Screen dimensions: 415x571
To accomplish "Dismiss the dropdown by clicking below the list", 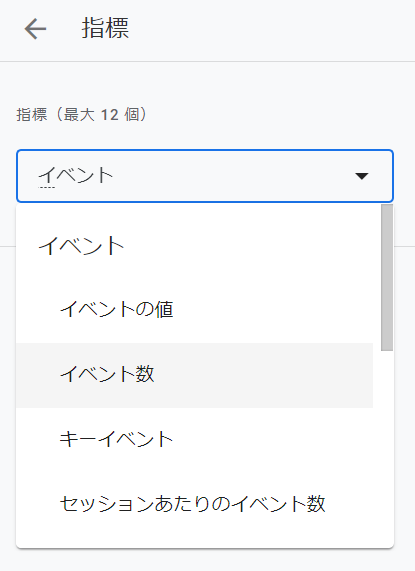I will [208, 560].
